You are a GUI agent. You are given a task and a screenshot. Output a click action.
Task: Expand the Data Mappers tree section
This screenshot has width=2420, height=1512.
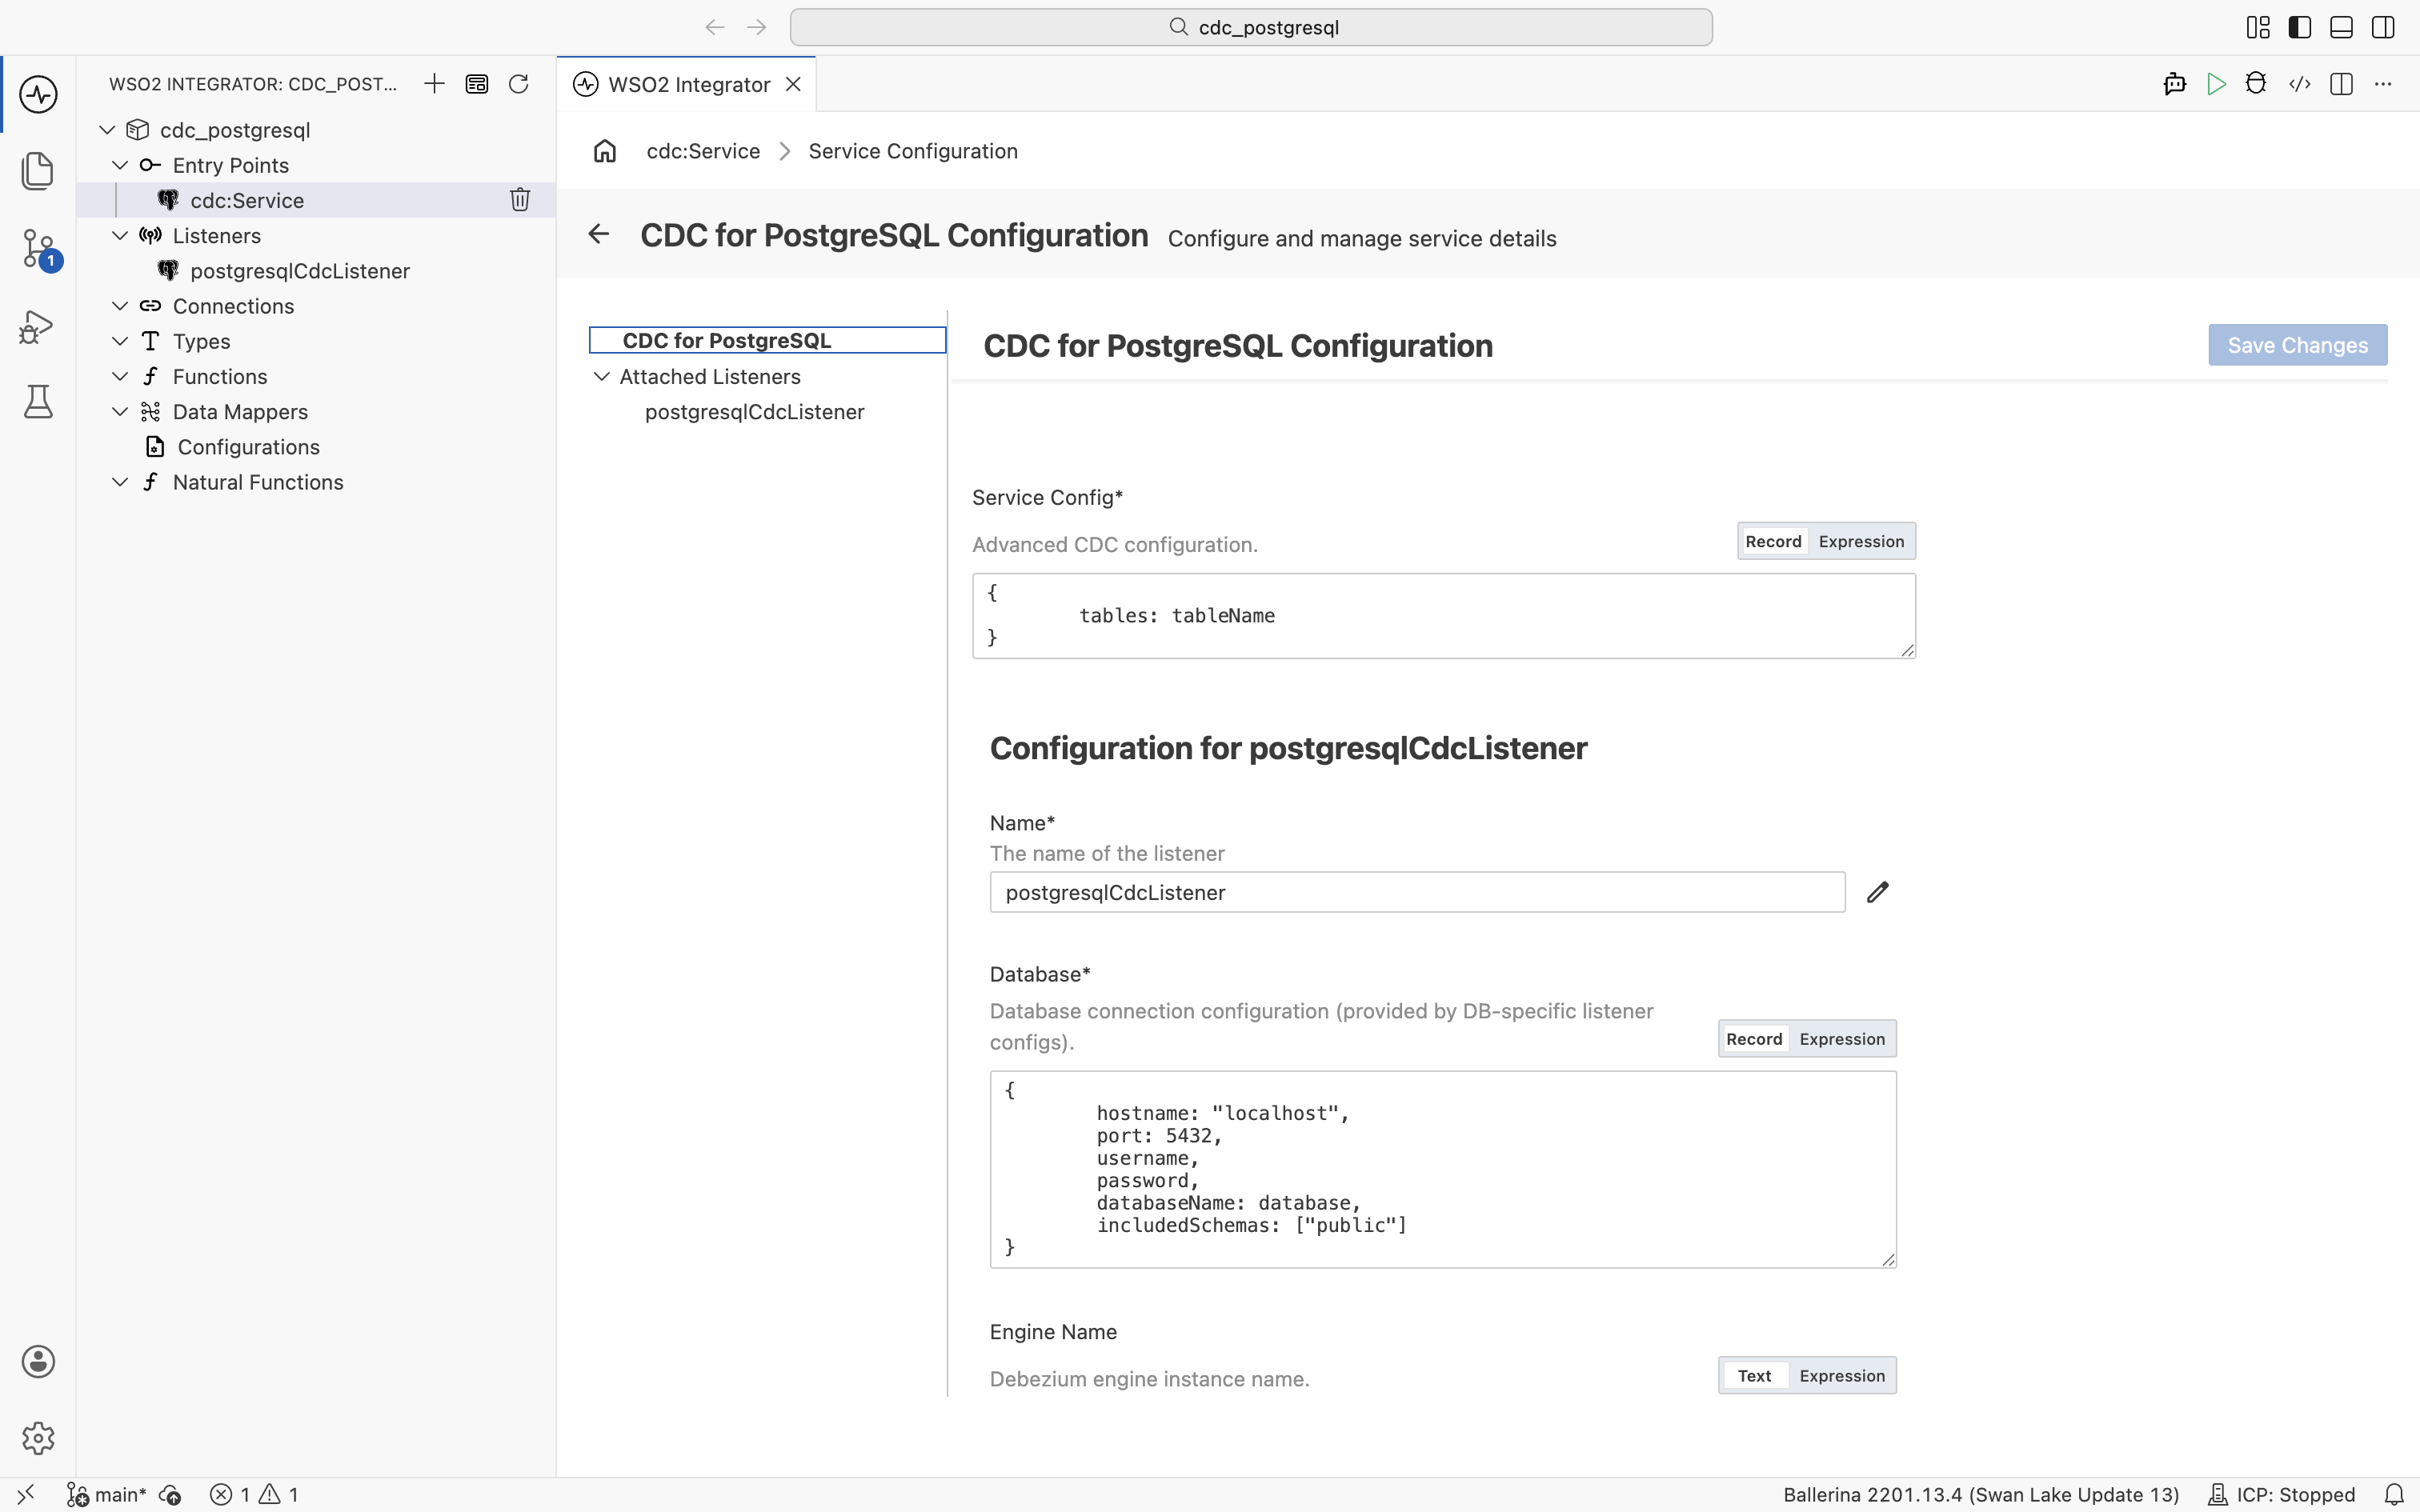(120, 412)
